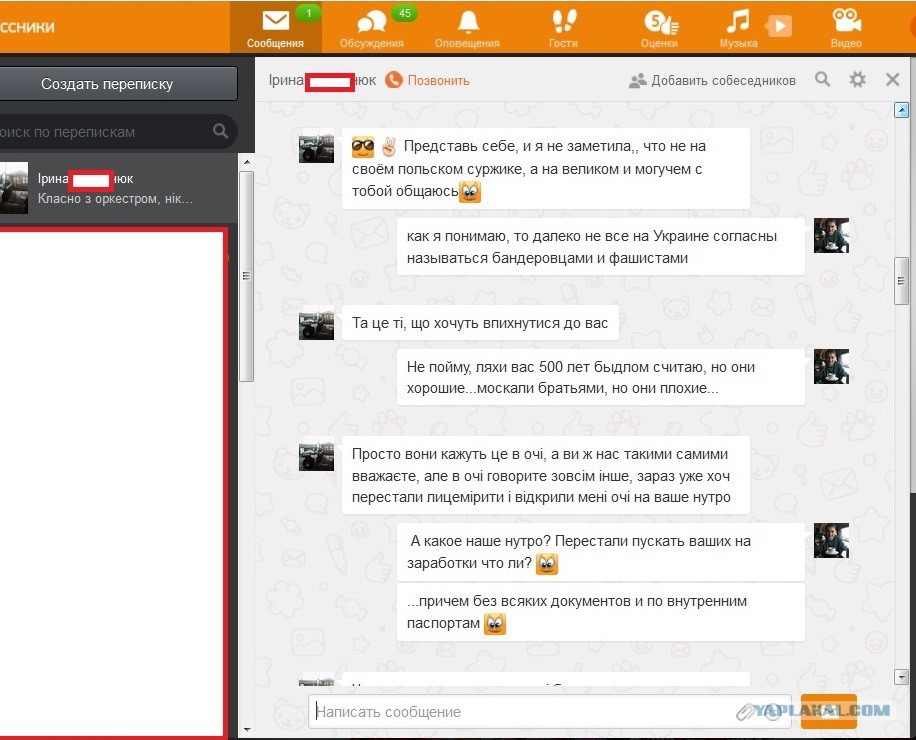Click Добавить собеседников button

pos(712,81)
